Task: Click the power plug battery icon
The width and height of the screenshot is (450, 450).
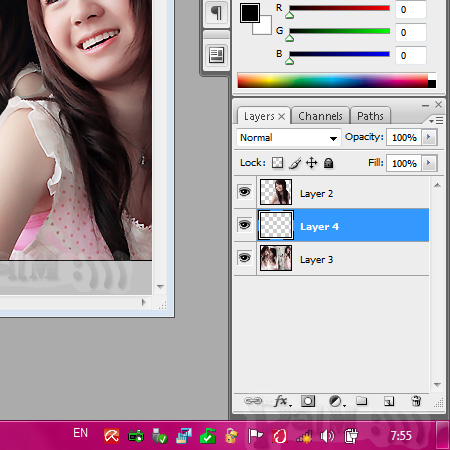Action: pos(351,436)
